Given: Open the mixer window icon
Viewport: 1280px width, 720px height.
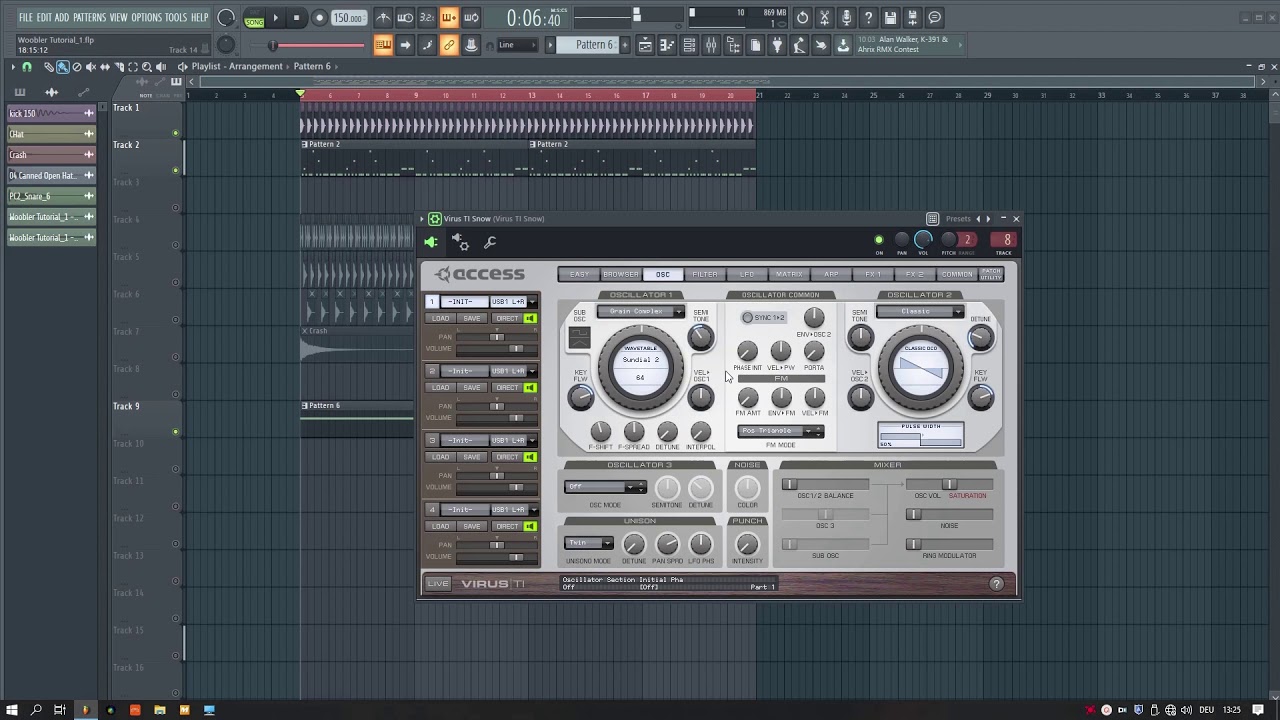Looking at the screenshot, I should (711, 45).
